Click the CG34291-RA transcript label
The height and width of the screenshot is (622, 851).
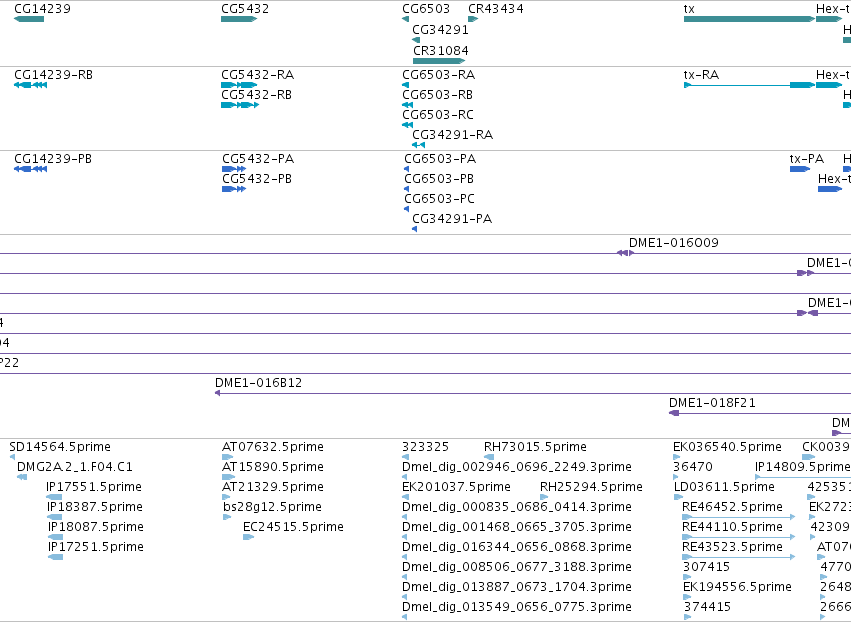[453, 135]
